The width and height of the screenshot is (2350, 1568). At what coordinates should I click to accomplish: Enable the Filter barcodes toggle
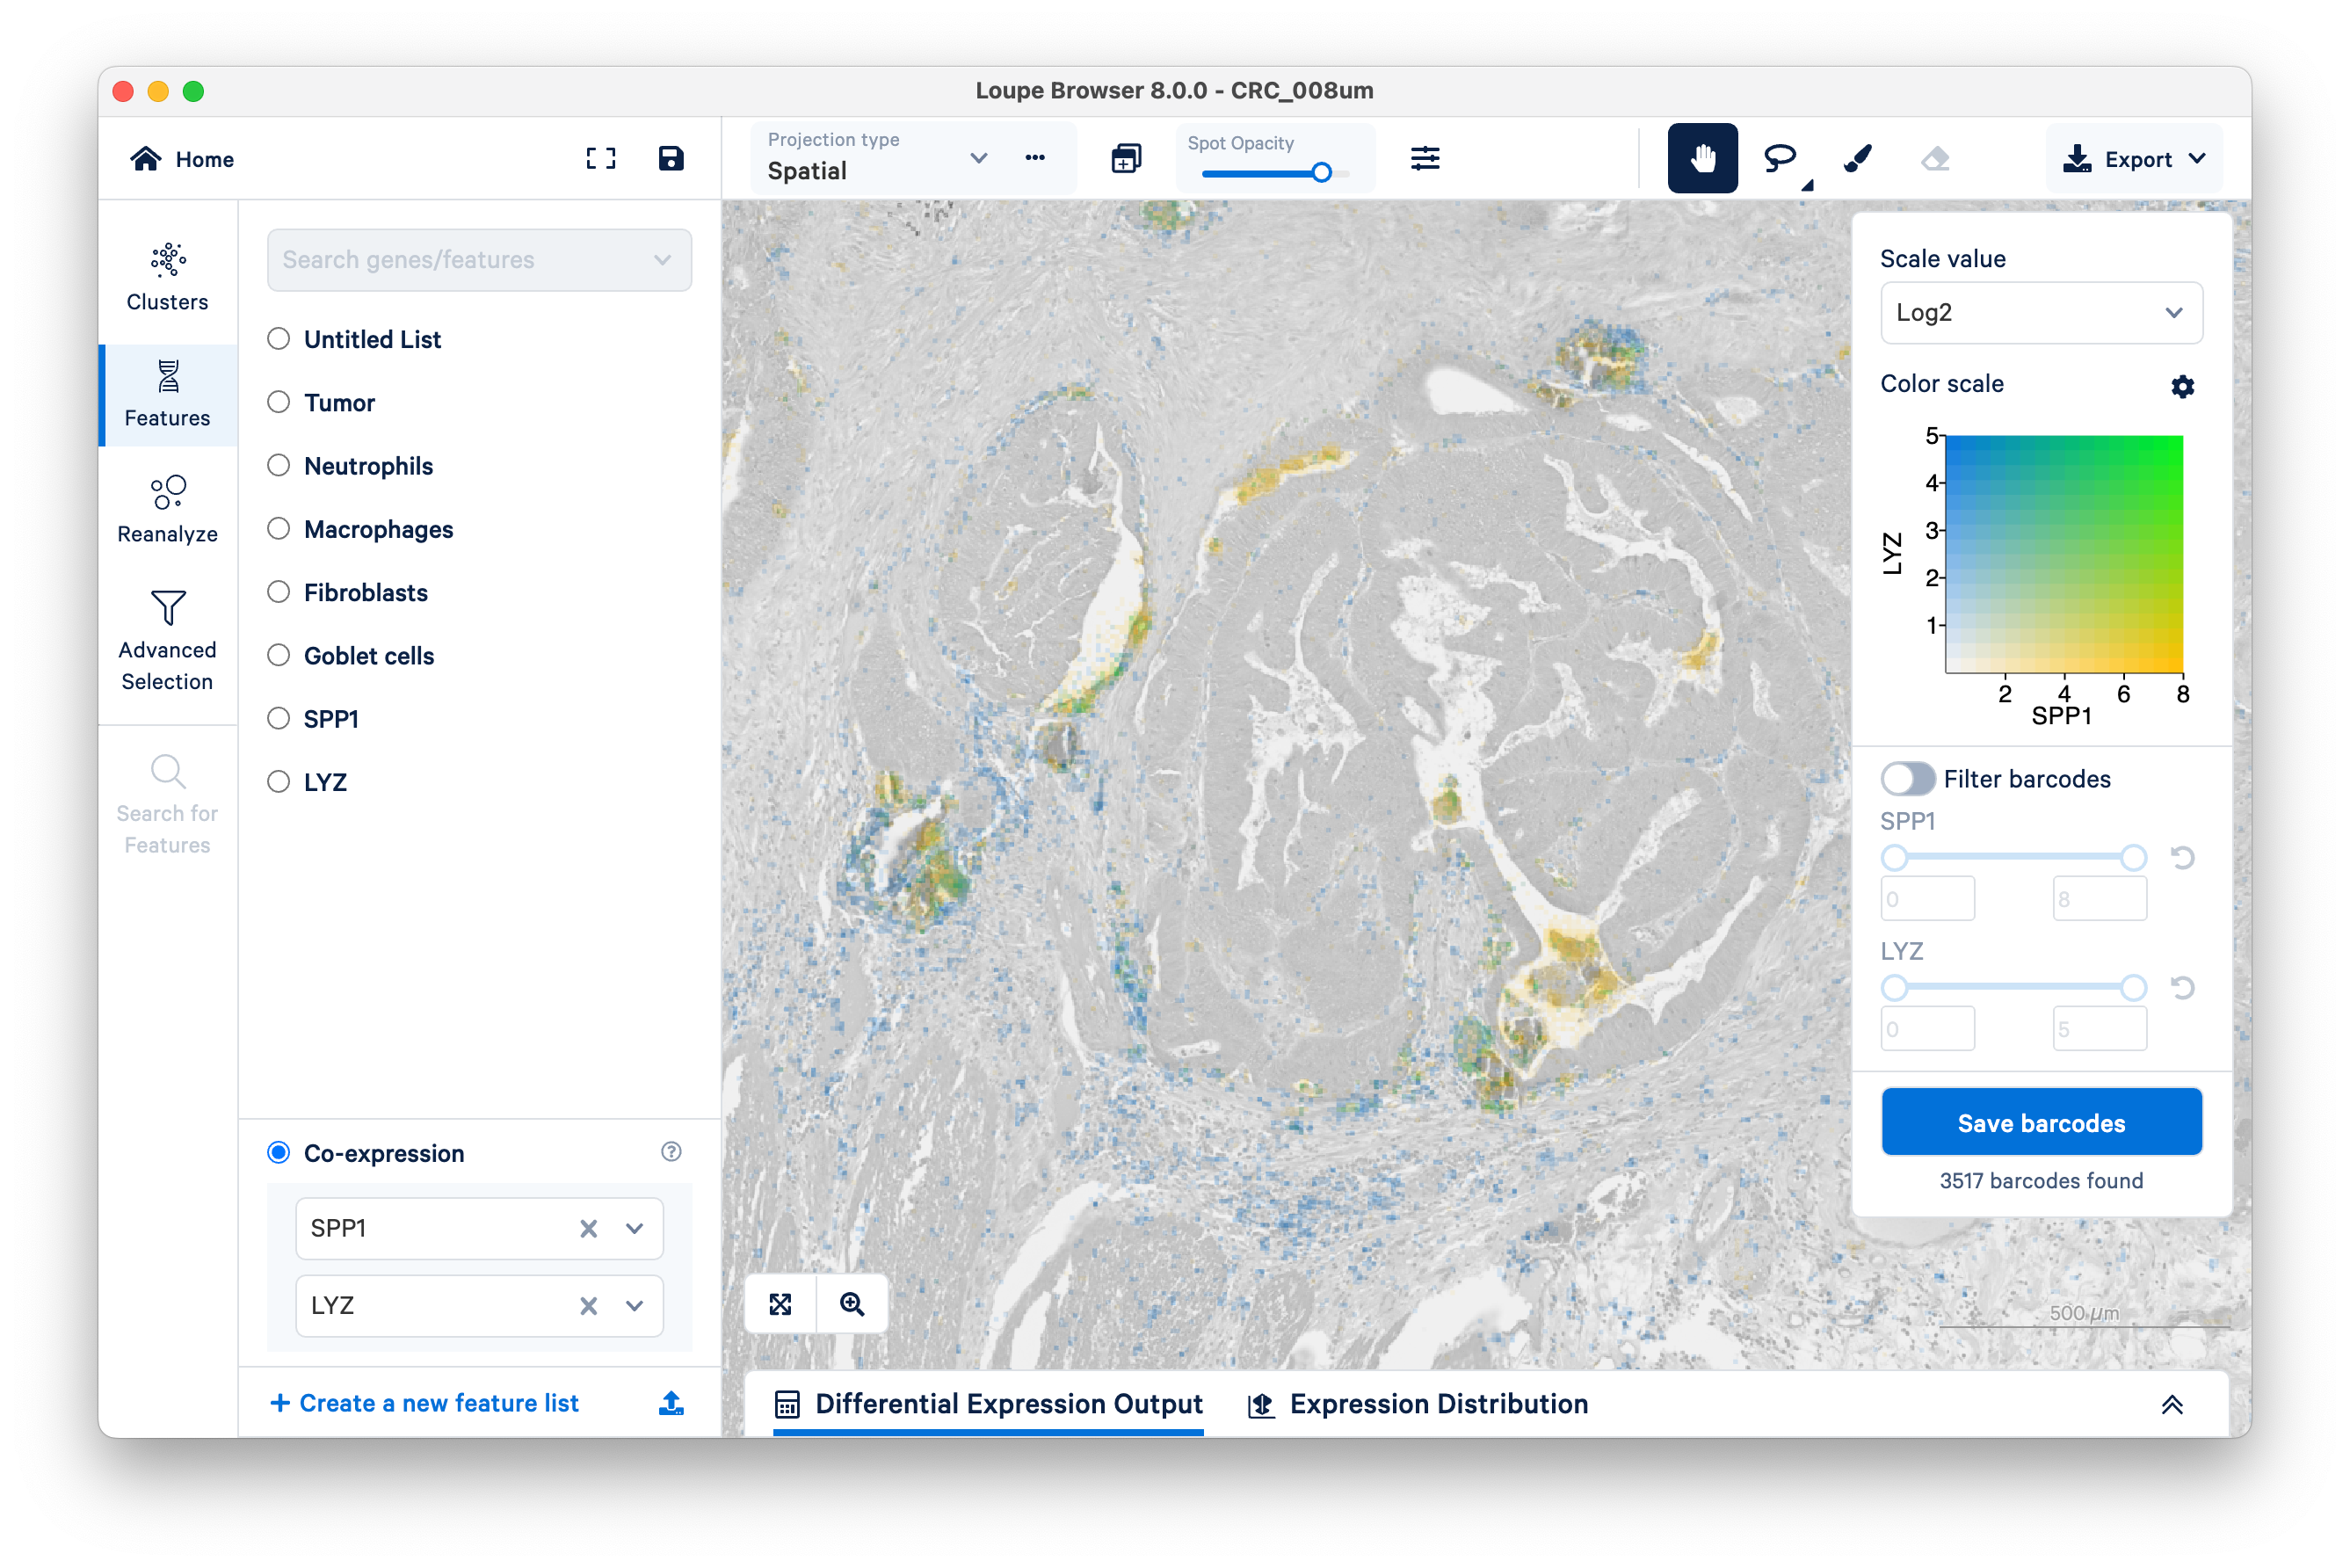[1907, 779]
